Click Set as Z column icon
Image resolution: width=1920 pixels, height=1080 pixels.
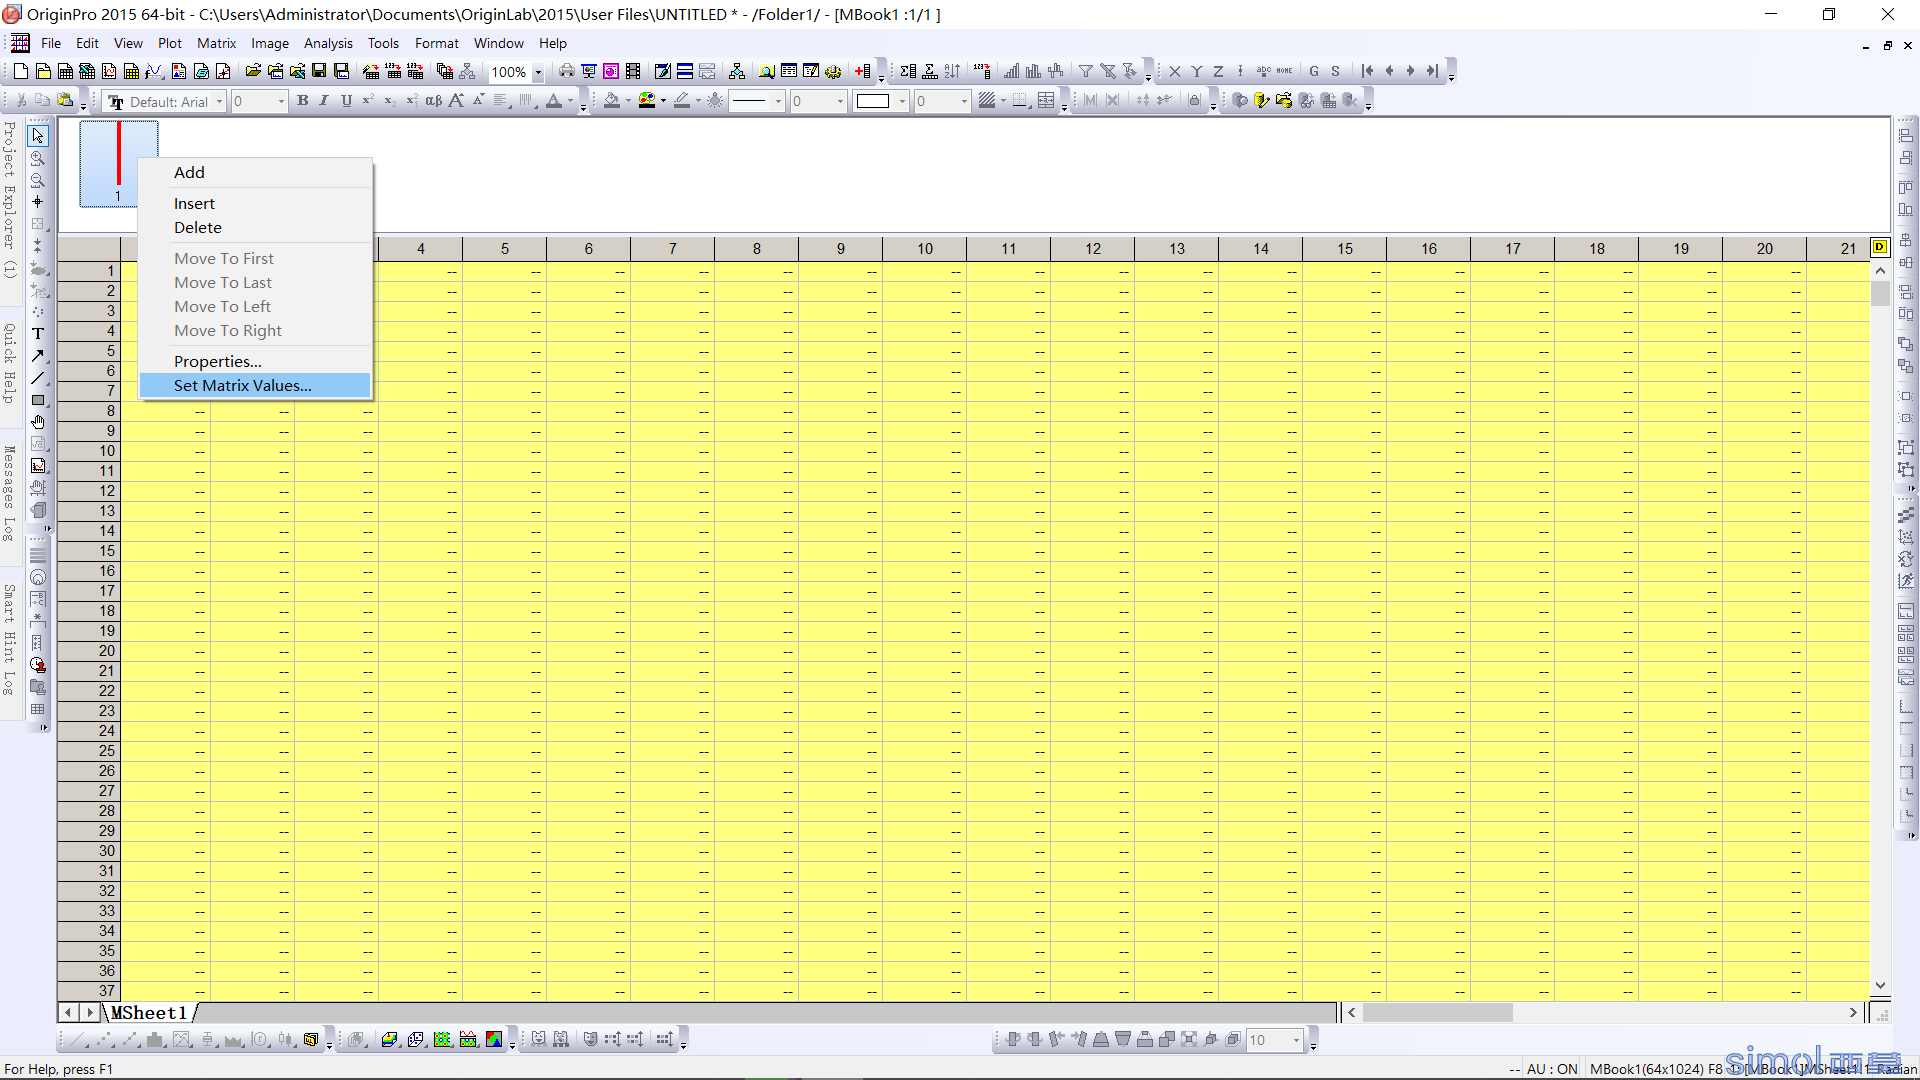1218,71
